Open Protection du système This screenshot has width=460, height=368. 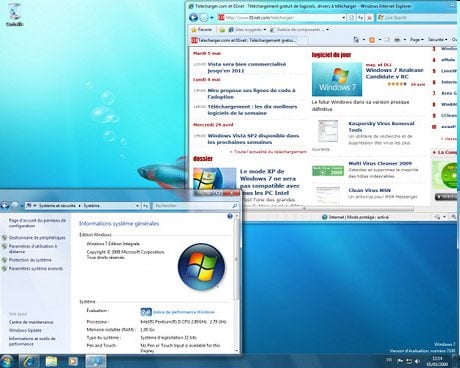point(30,260)
